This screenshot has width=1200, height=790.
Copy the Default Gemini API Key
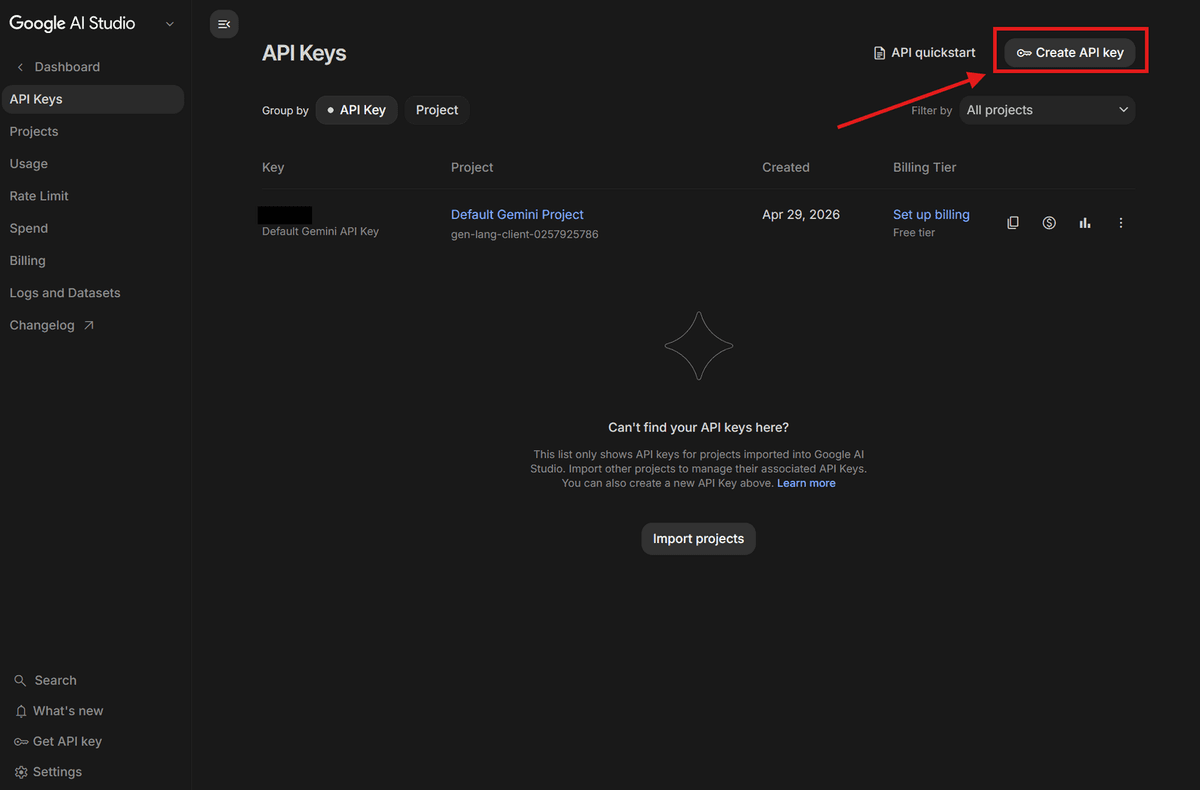pos(1012,222)
